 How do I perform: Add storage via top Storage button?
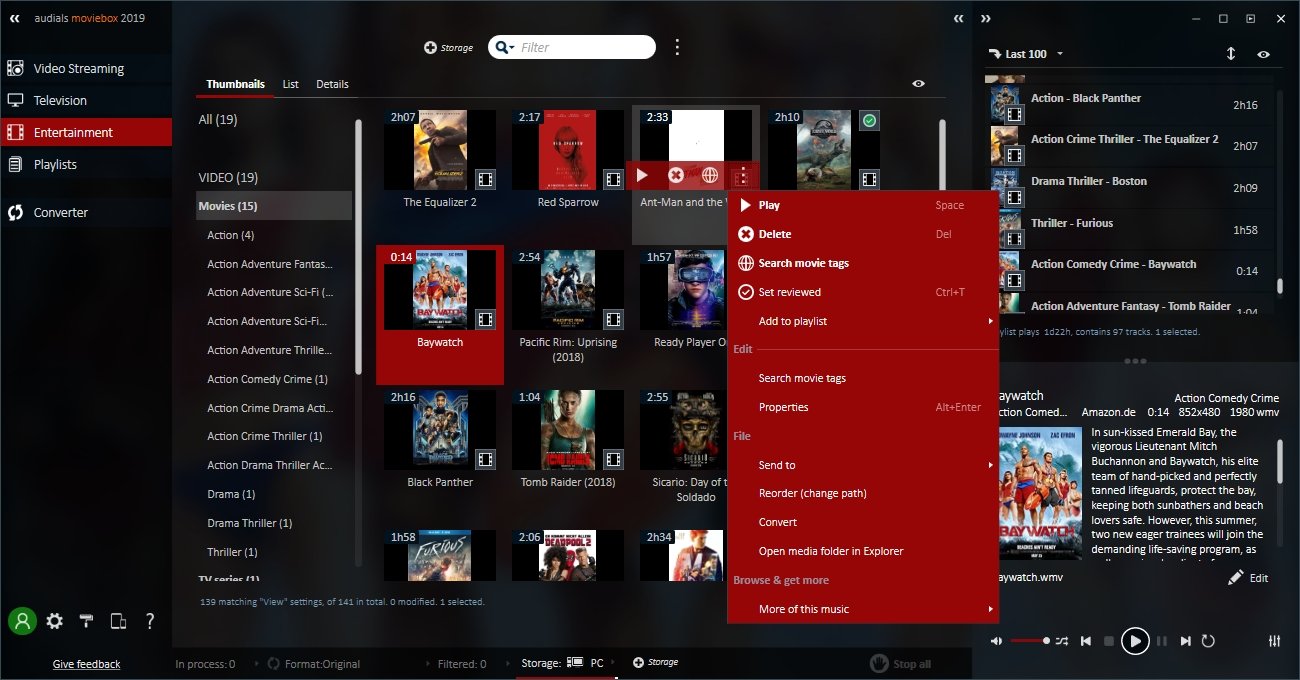[x=449, y=47]
